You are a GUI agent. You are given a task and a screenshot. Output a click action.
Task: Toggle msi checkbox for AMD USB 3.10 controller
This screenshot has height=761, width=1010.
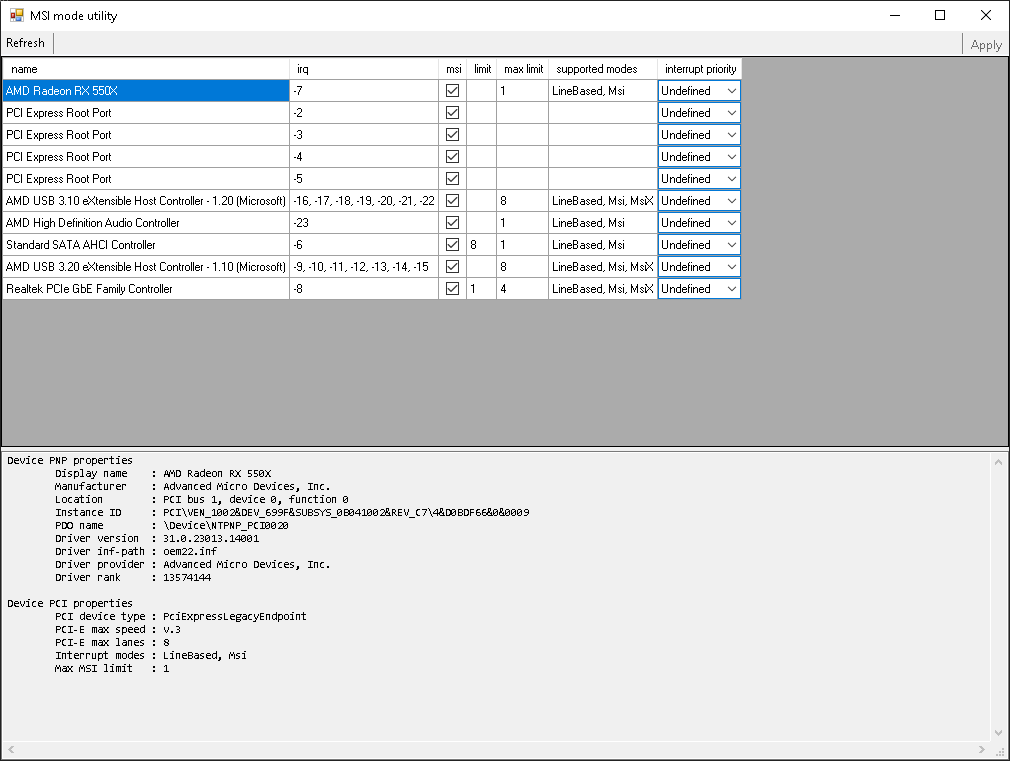(453, 200)
